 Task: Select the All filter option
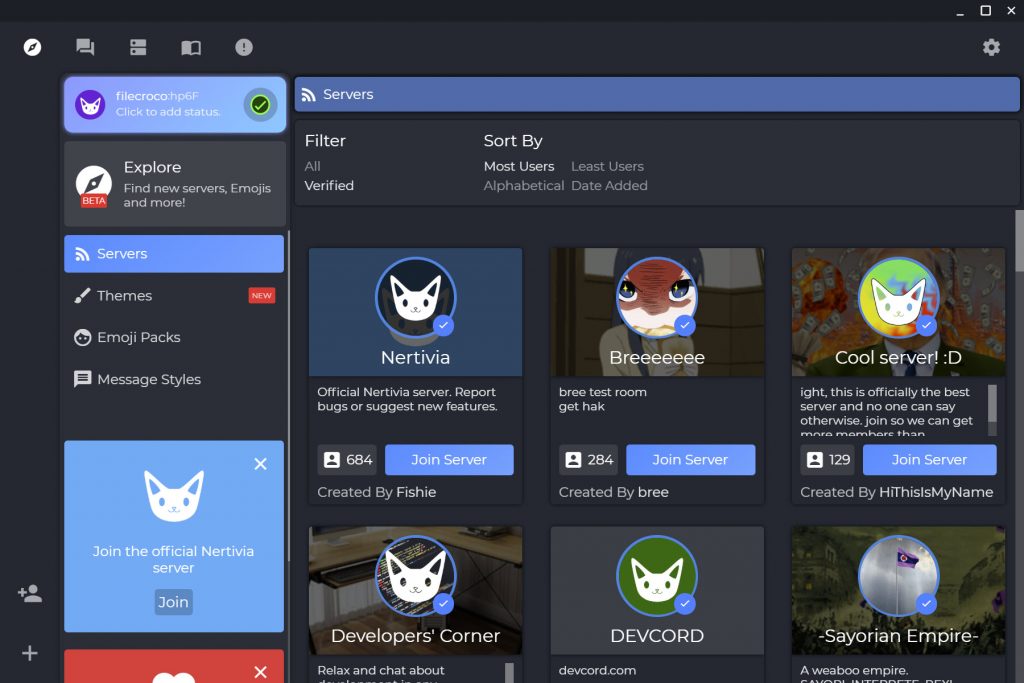point(312,167)
